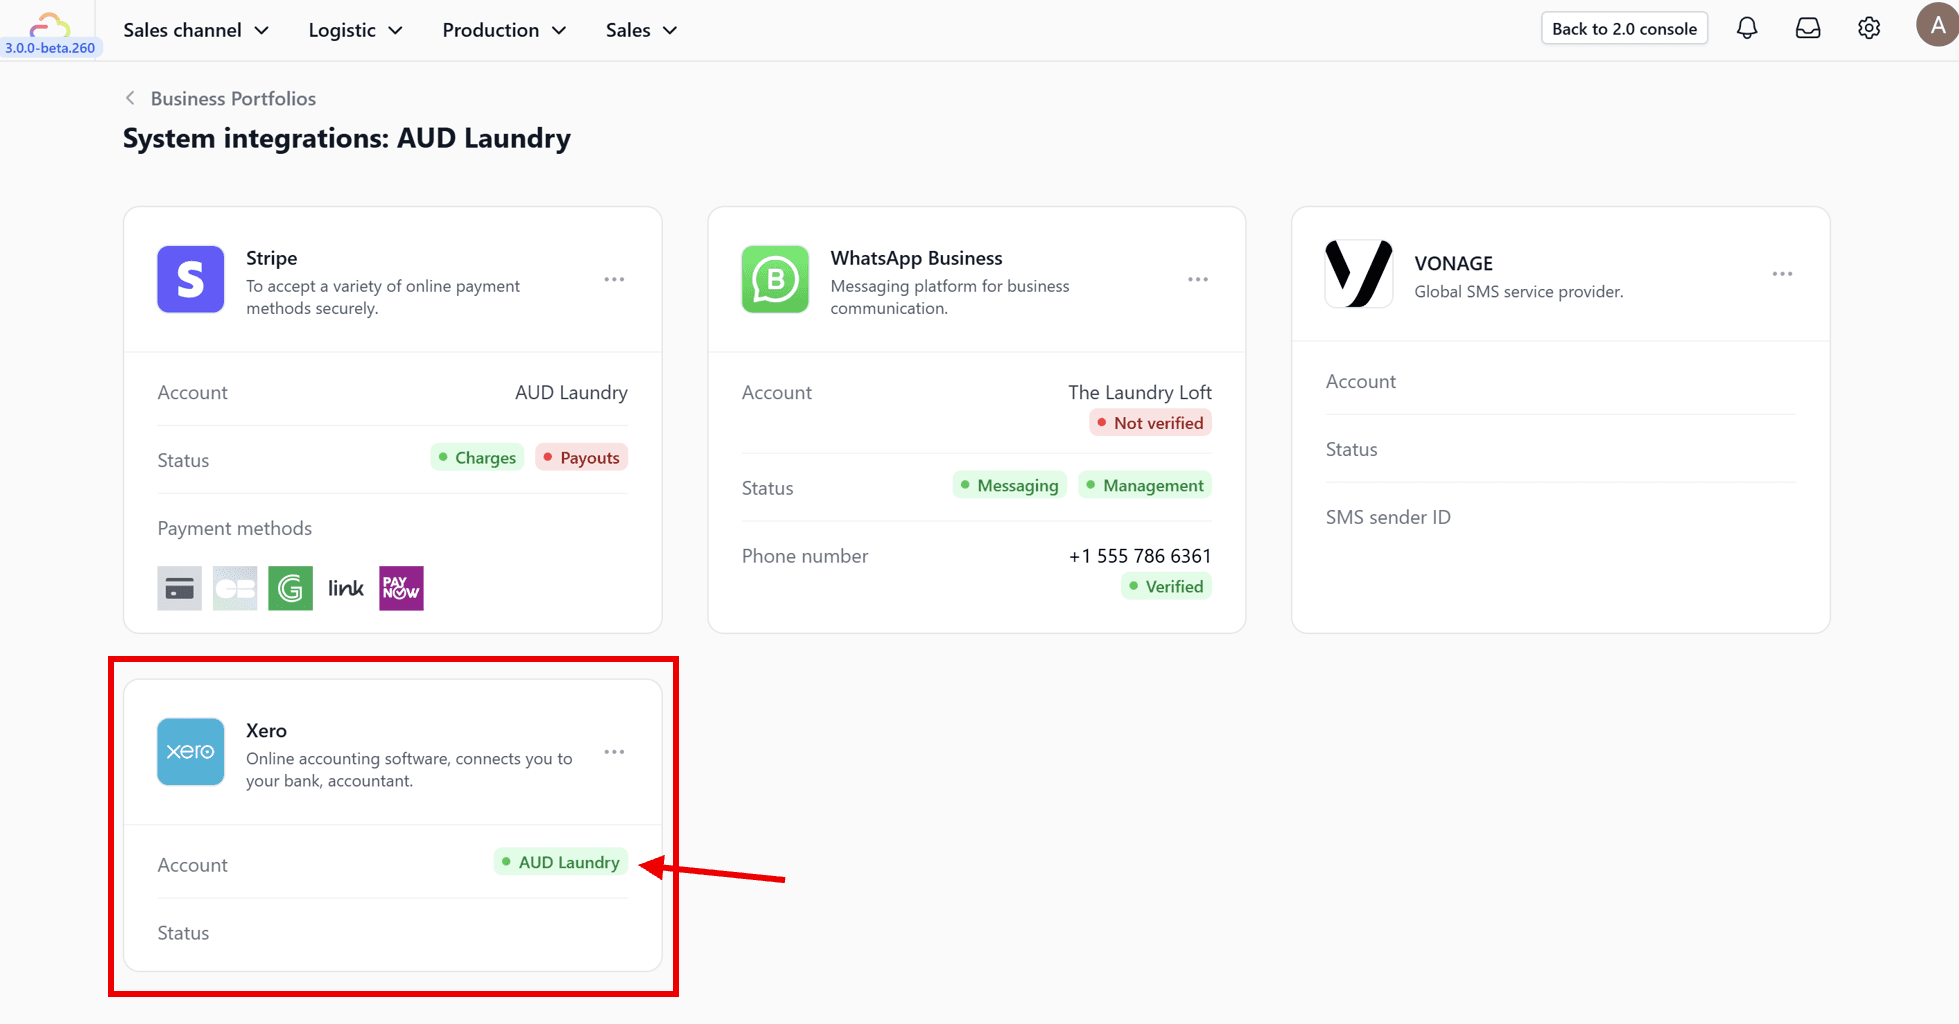
Task: Open the Logistic menu
Action: 355,30
